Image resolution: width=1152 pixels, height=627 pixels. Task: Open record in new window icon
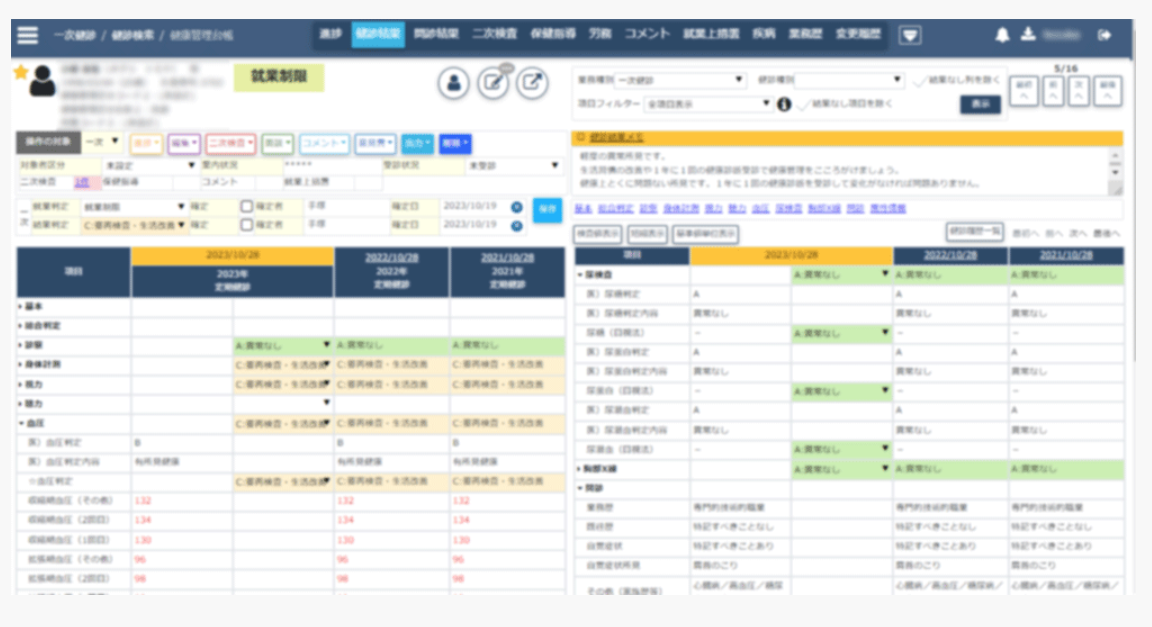click(x=532, y=85)
